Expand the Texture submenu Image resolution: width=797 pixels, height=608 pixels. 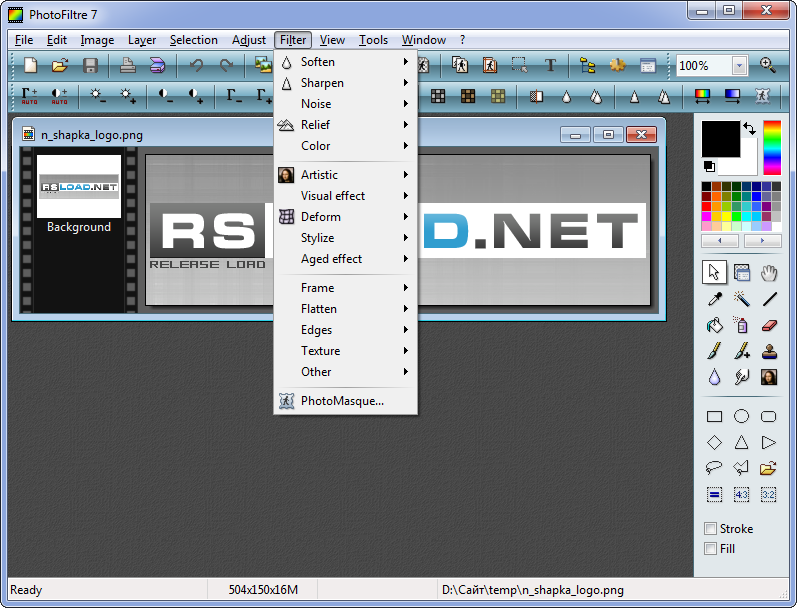[x=346, y=351]
